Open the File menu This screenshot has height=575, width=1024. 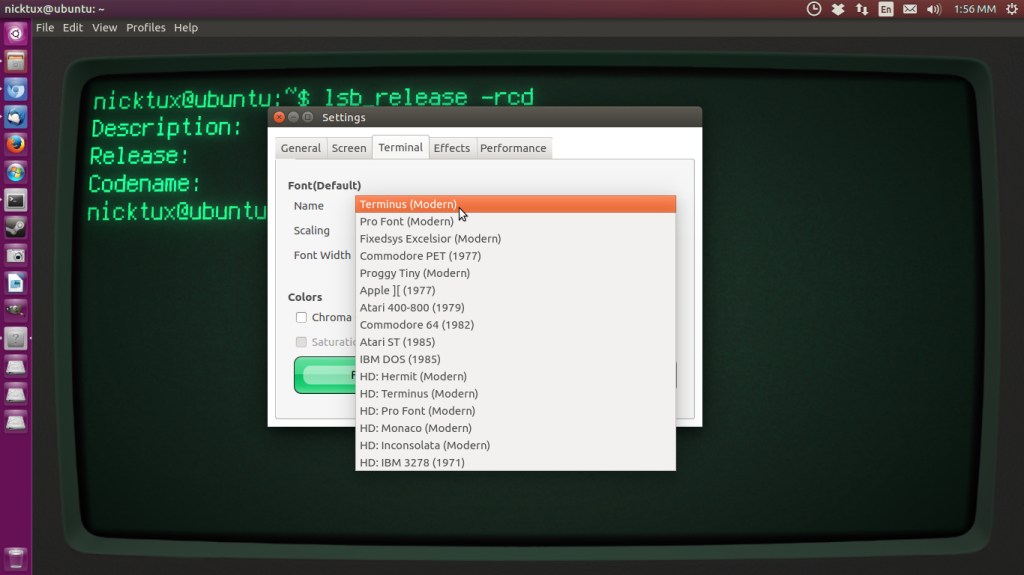[45, 27]
